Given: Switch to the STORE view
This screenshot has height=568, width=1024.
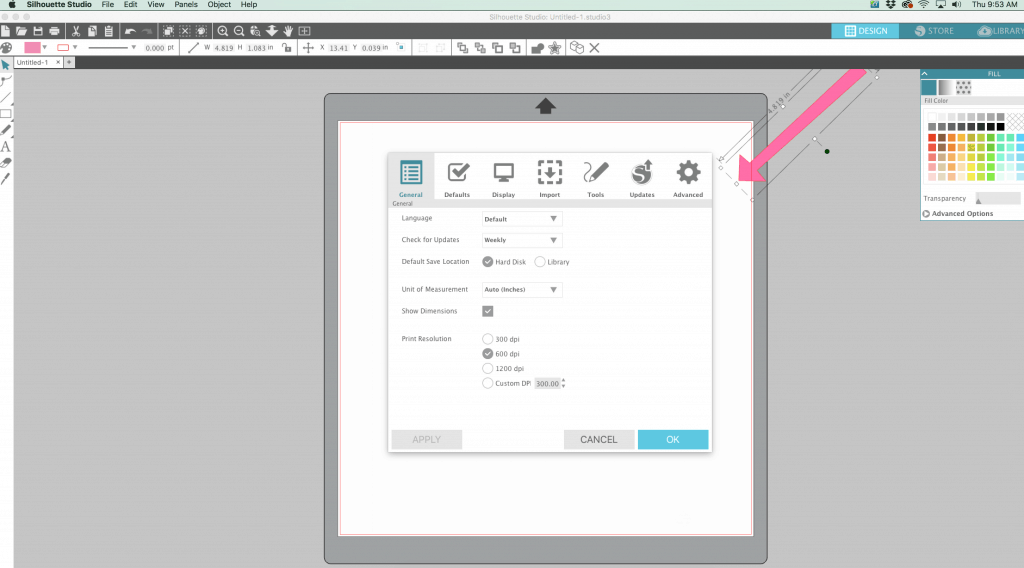Looking at the screenshot, I should (934, 31).
